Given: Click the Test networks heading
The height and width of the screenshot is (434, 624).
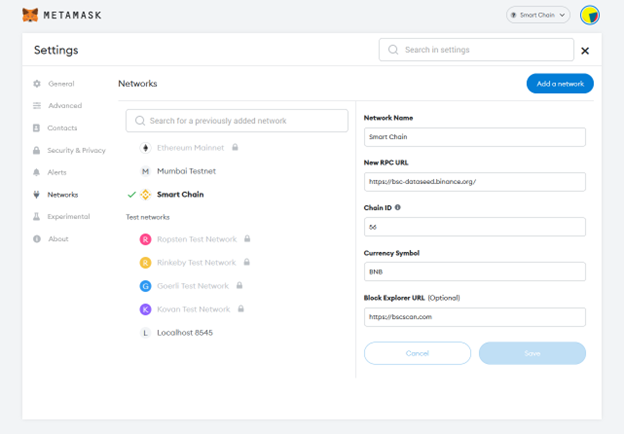Looking at the screenshot, I should [x=148, y=217].
